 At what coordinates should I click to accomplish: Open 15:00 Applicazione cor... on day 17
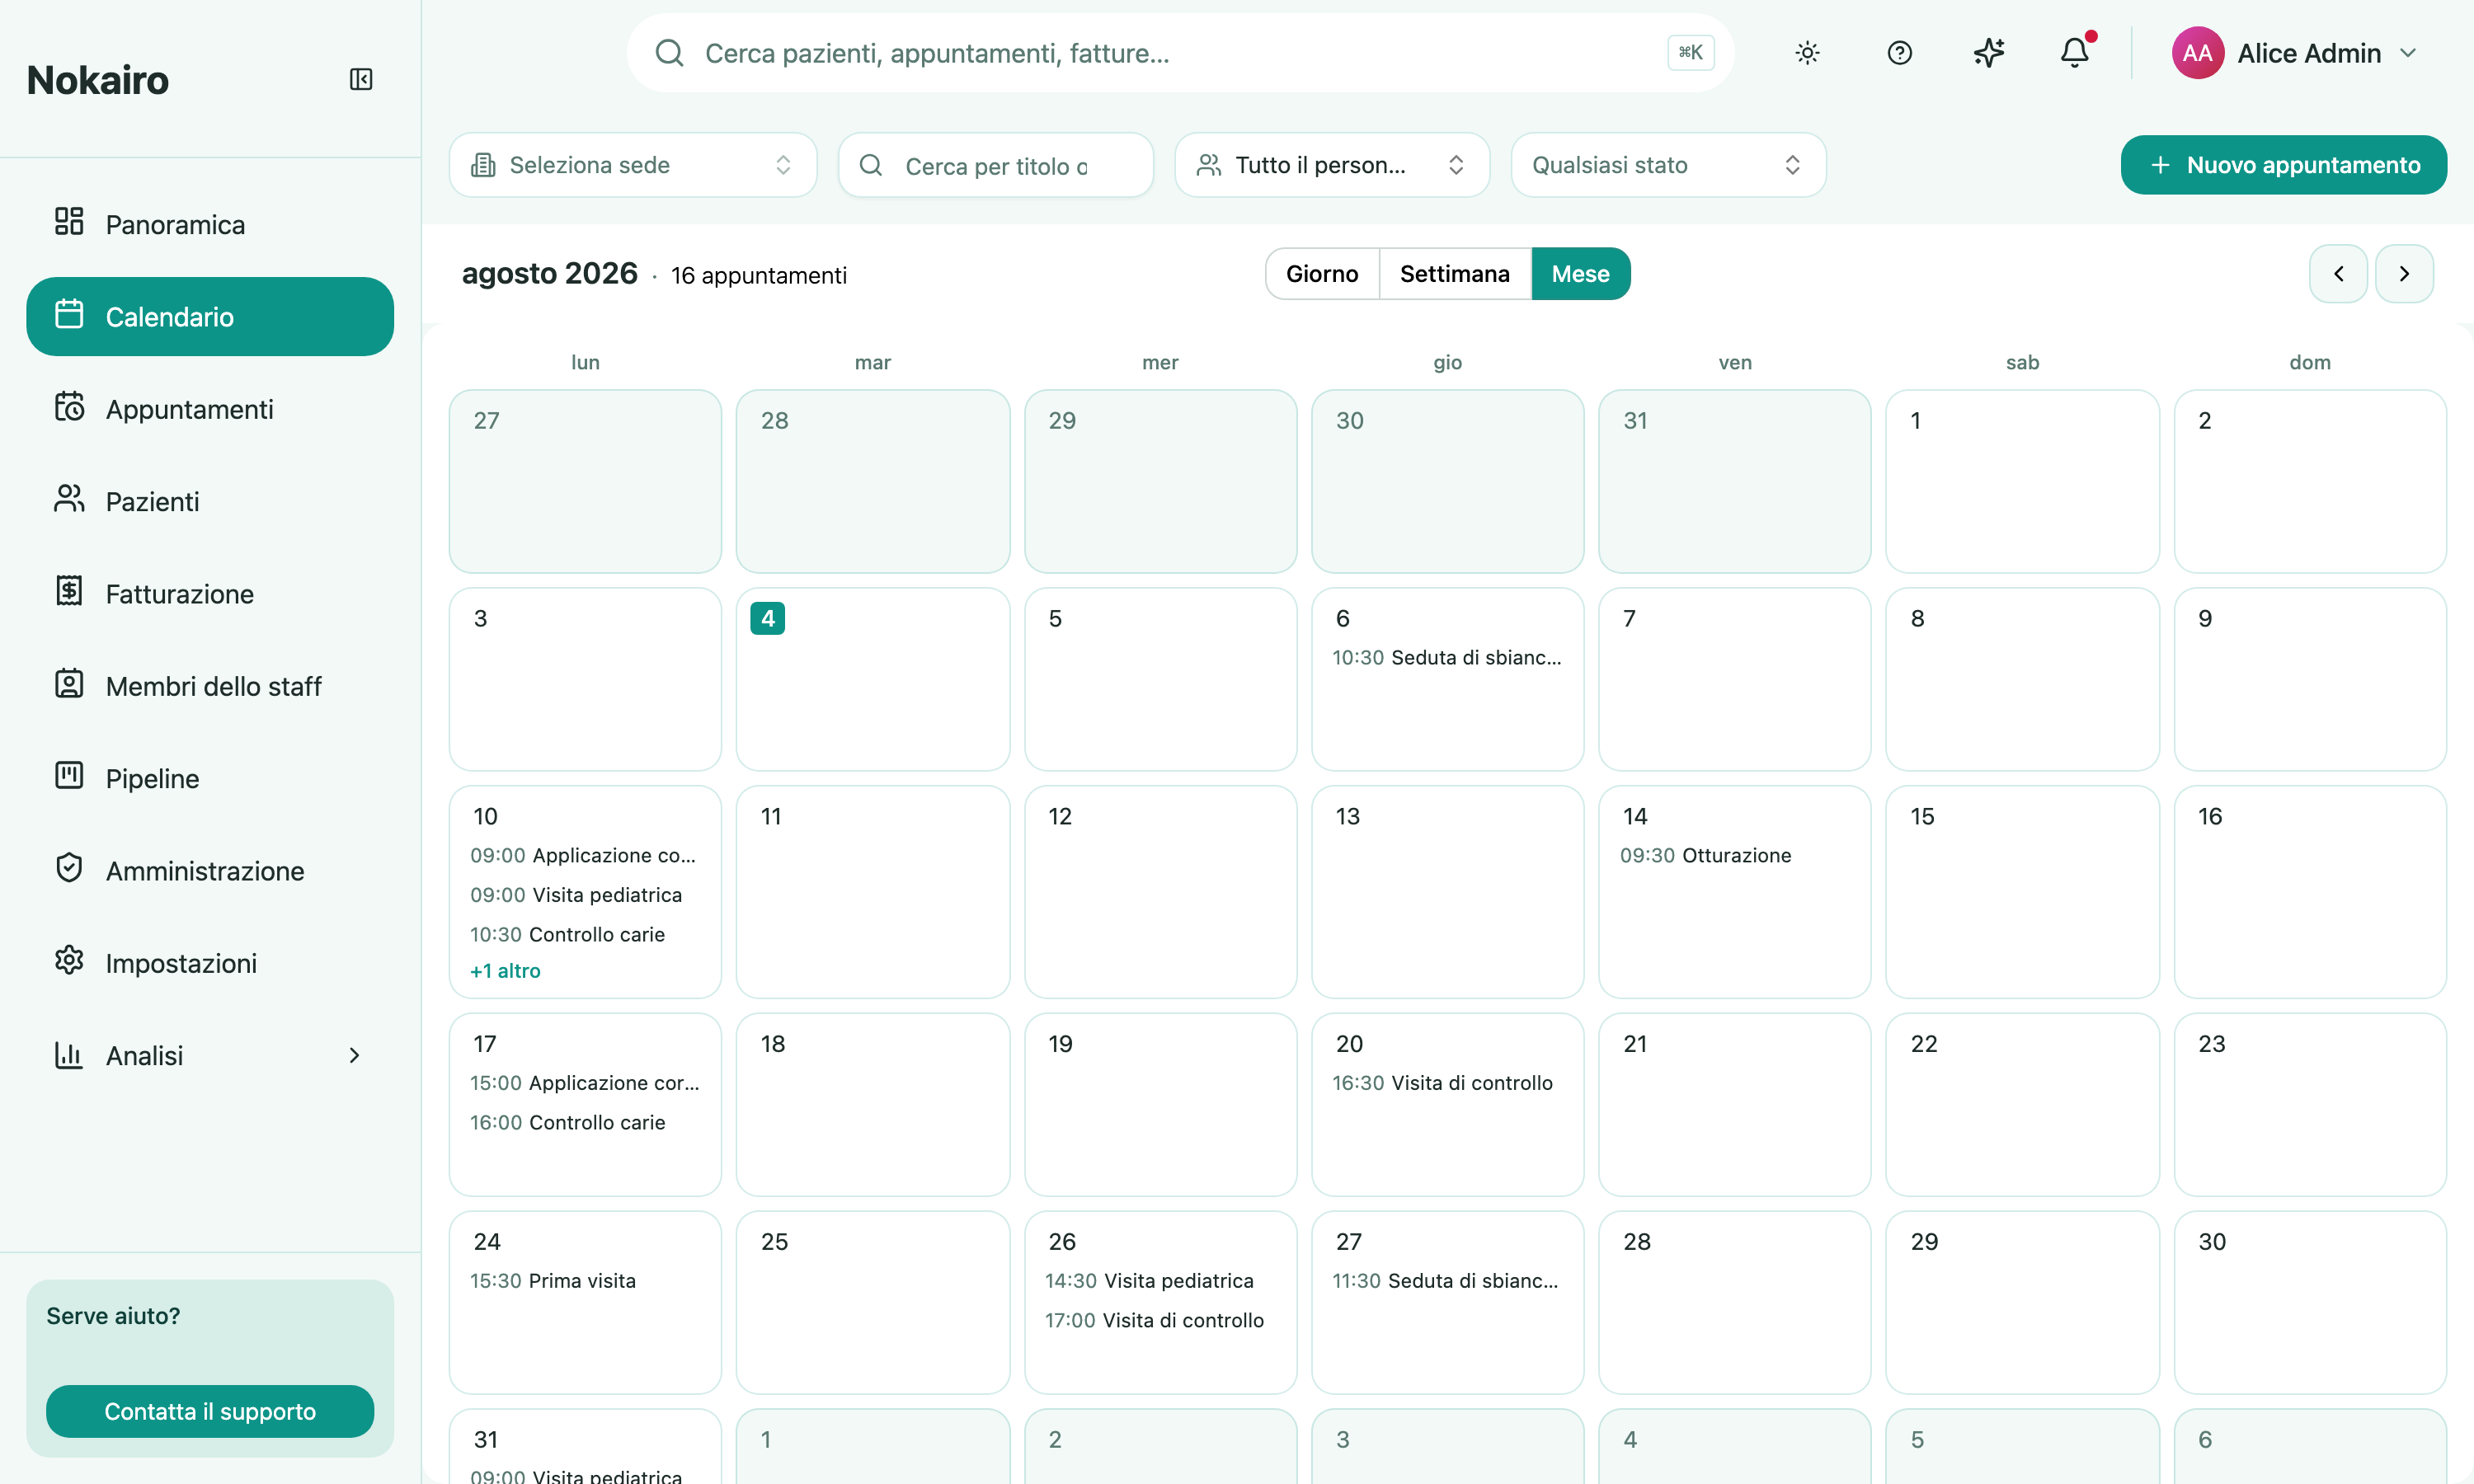point(585,1083)
